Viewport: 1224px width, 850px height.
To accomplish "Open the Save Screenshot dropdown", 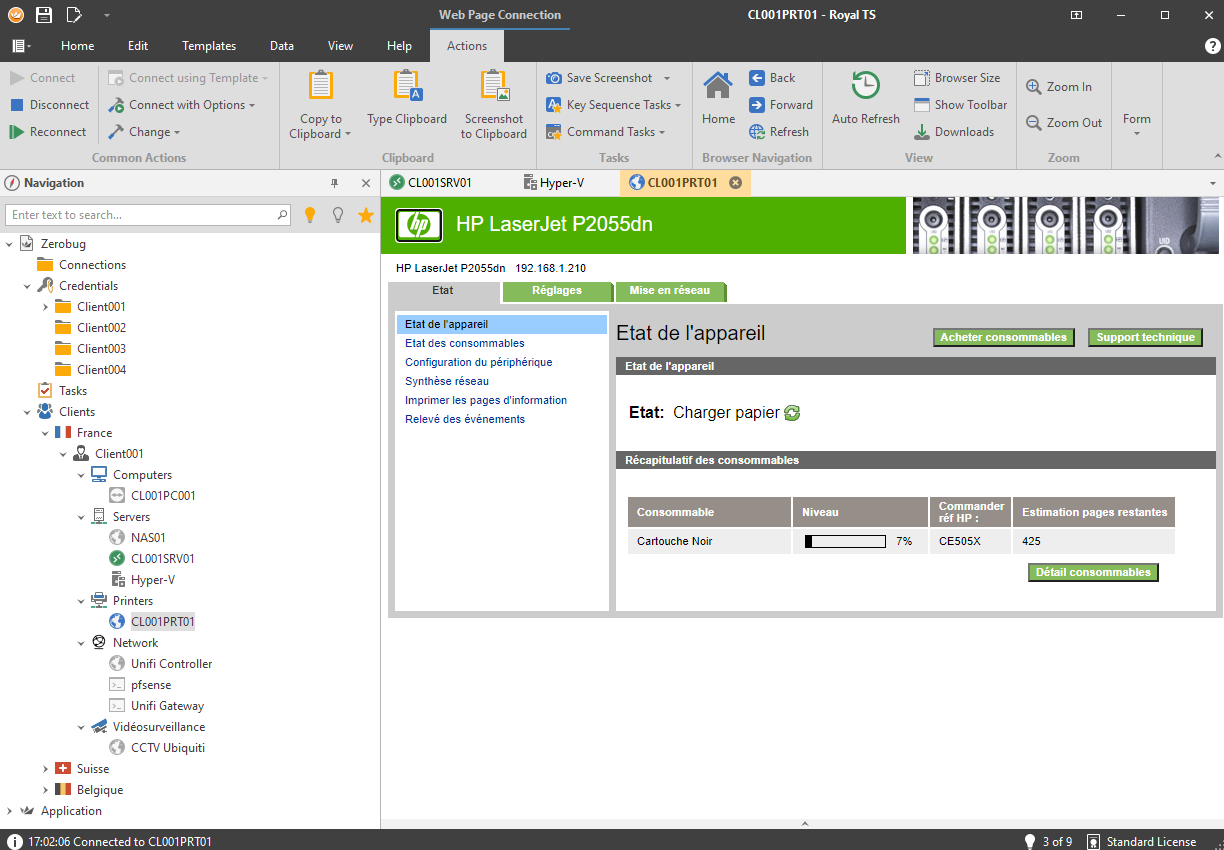I will 667,78.
